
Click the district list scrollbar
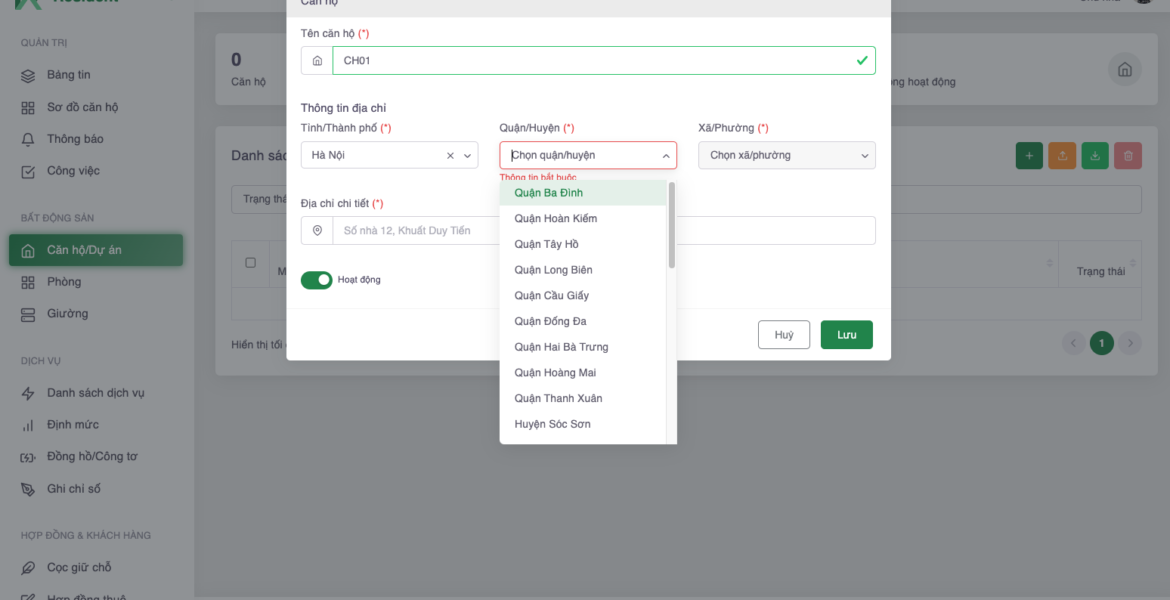coord(671,225)
